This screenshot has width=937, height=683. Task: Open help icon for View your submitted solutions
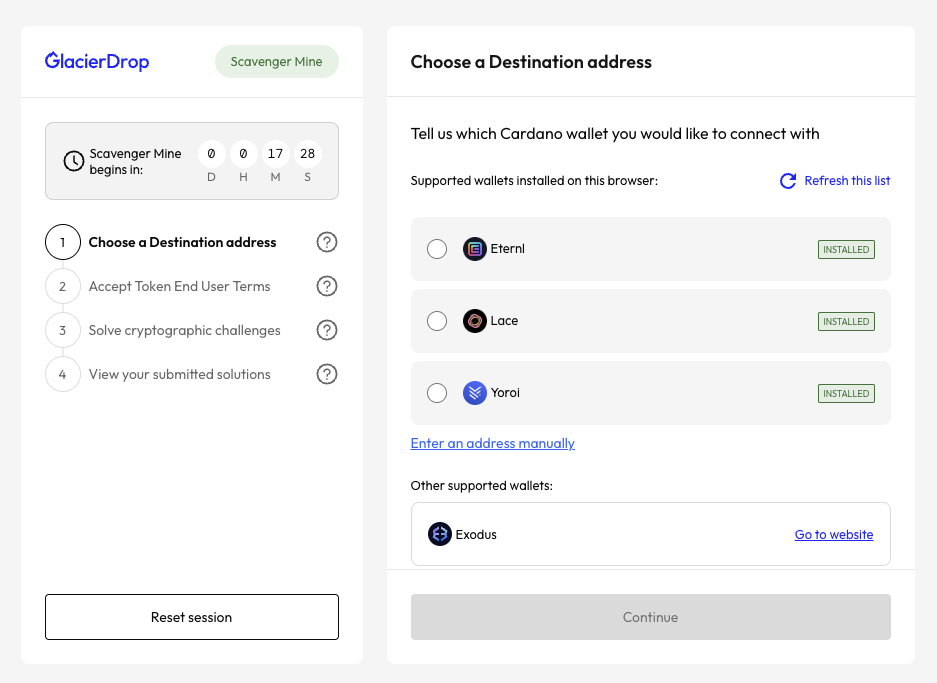(327, 374)
